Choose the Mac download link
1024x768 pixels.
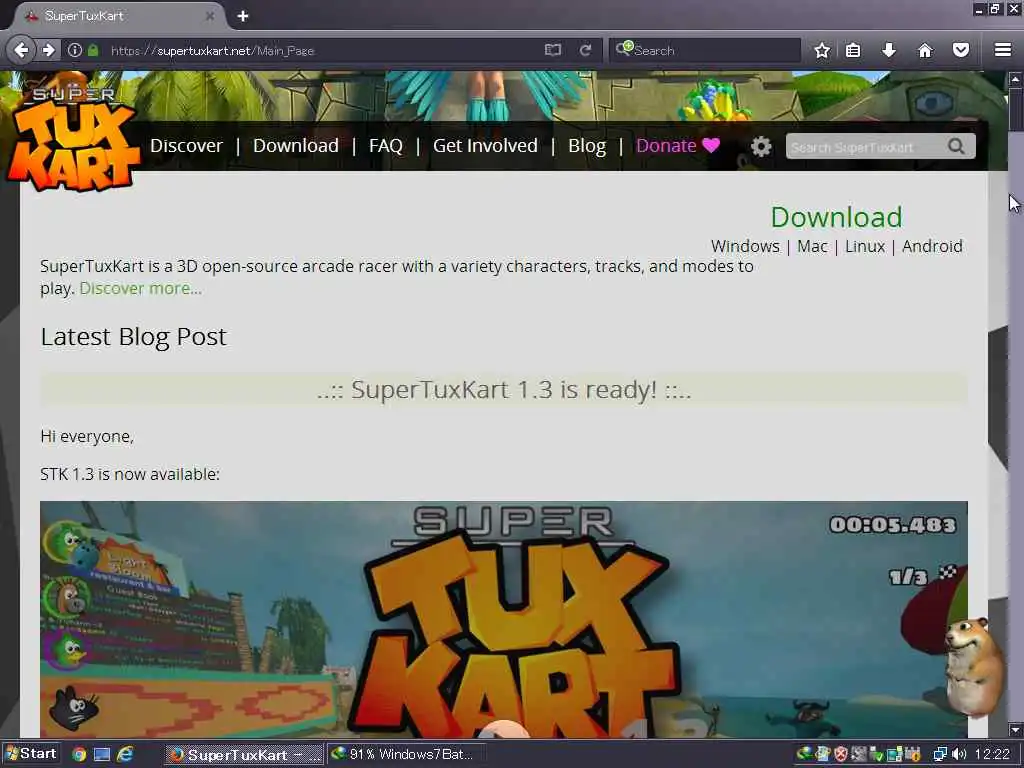tap(812, 246)
